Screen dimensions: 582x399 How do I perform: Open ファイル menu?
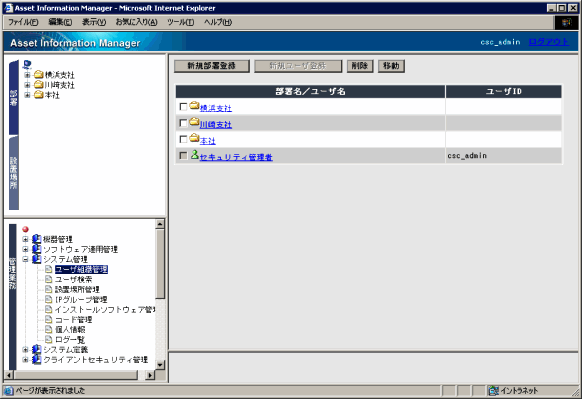click(x=23, y=22)
